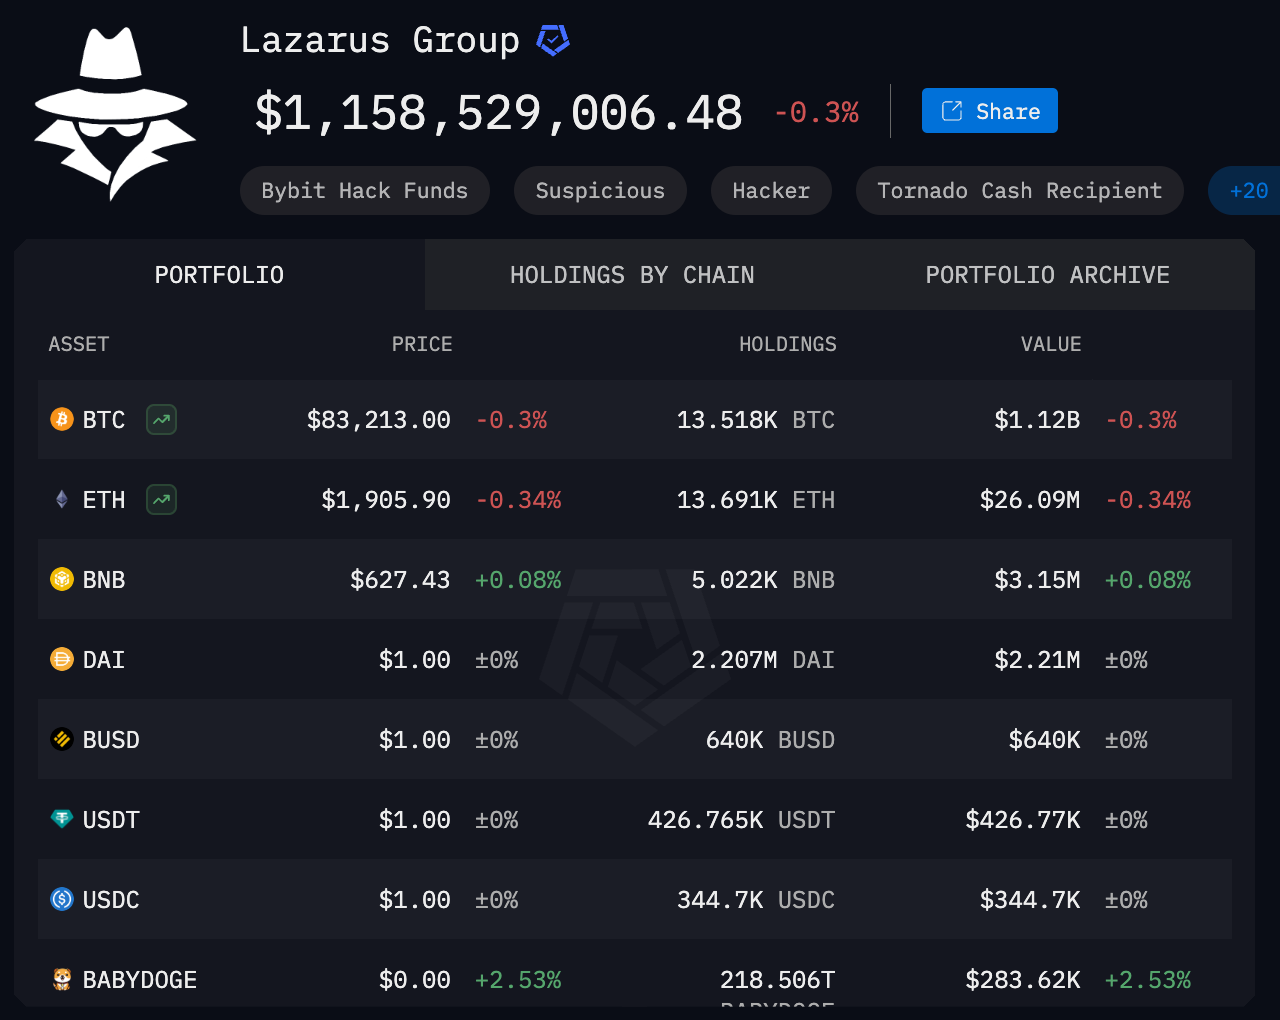The image size is (1280, 1020).
Task: Click the 426.765K USDT holdings
Action: [x=741, y=820]
